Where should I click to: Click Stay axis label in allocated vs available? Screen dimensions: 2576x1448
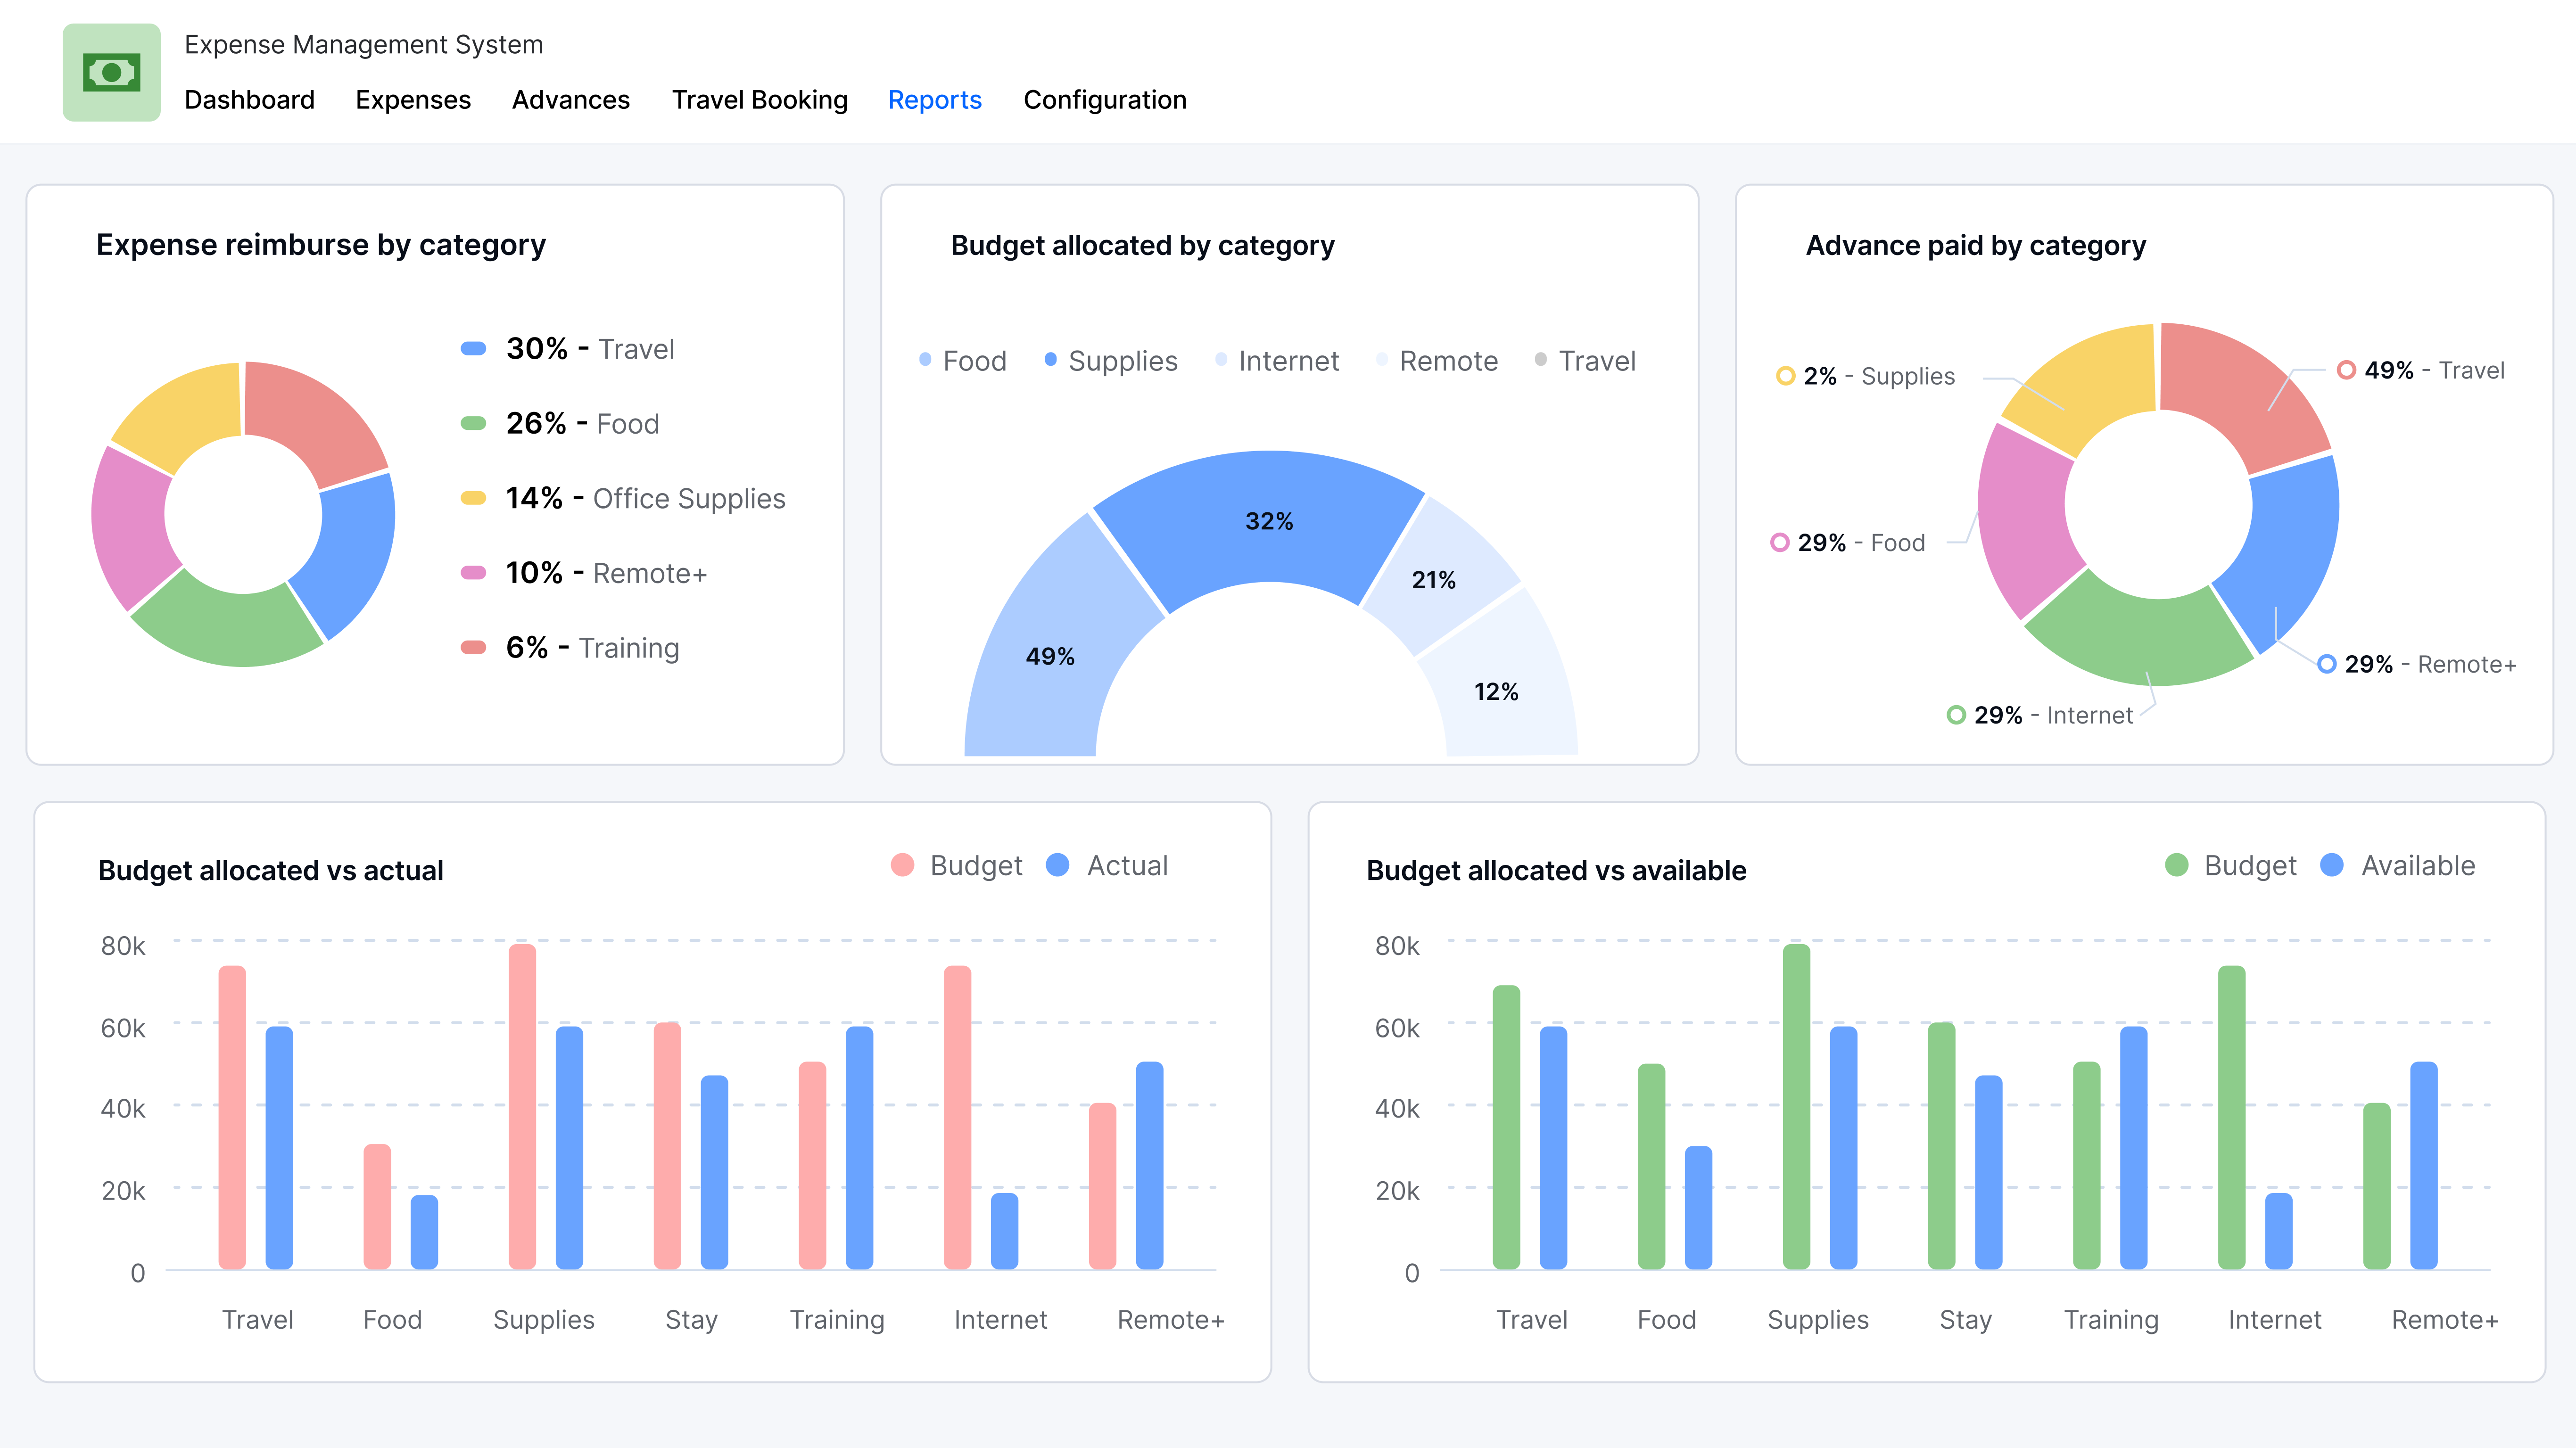[x=1965, y=1320]
